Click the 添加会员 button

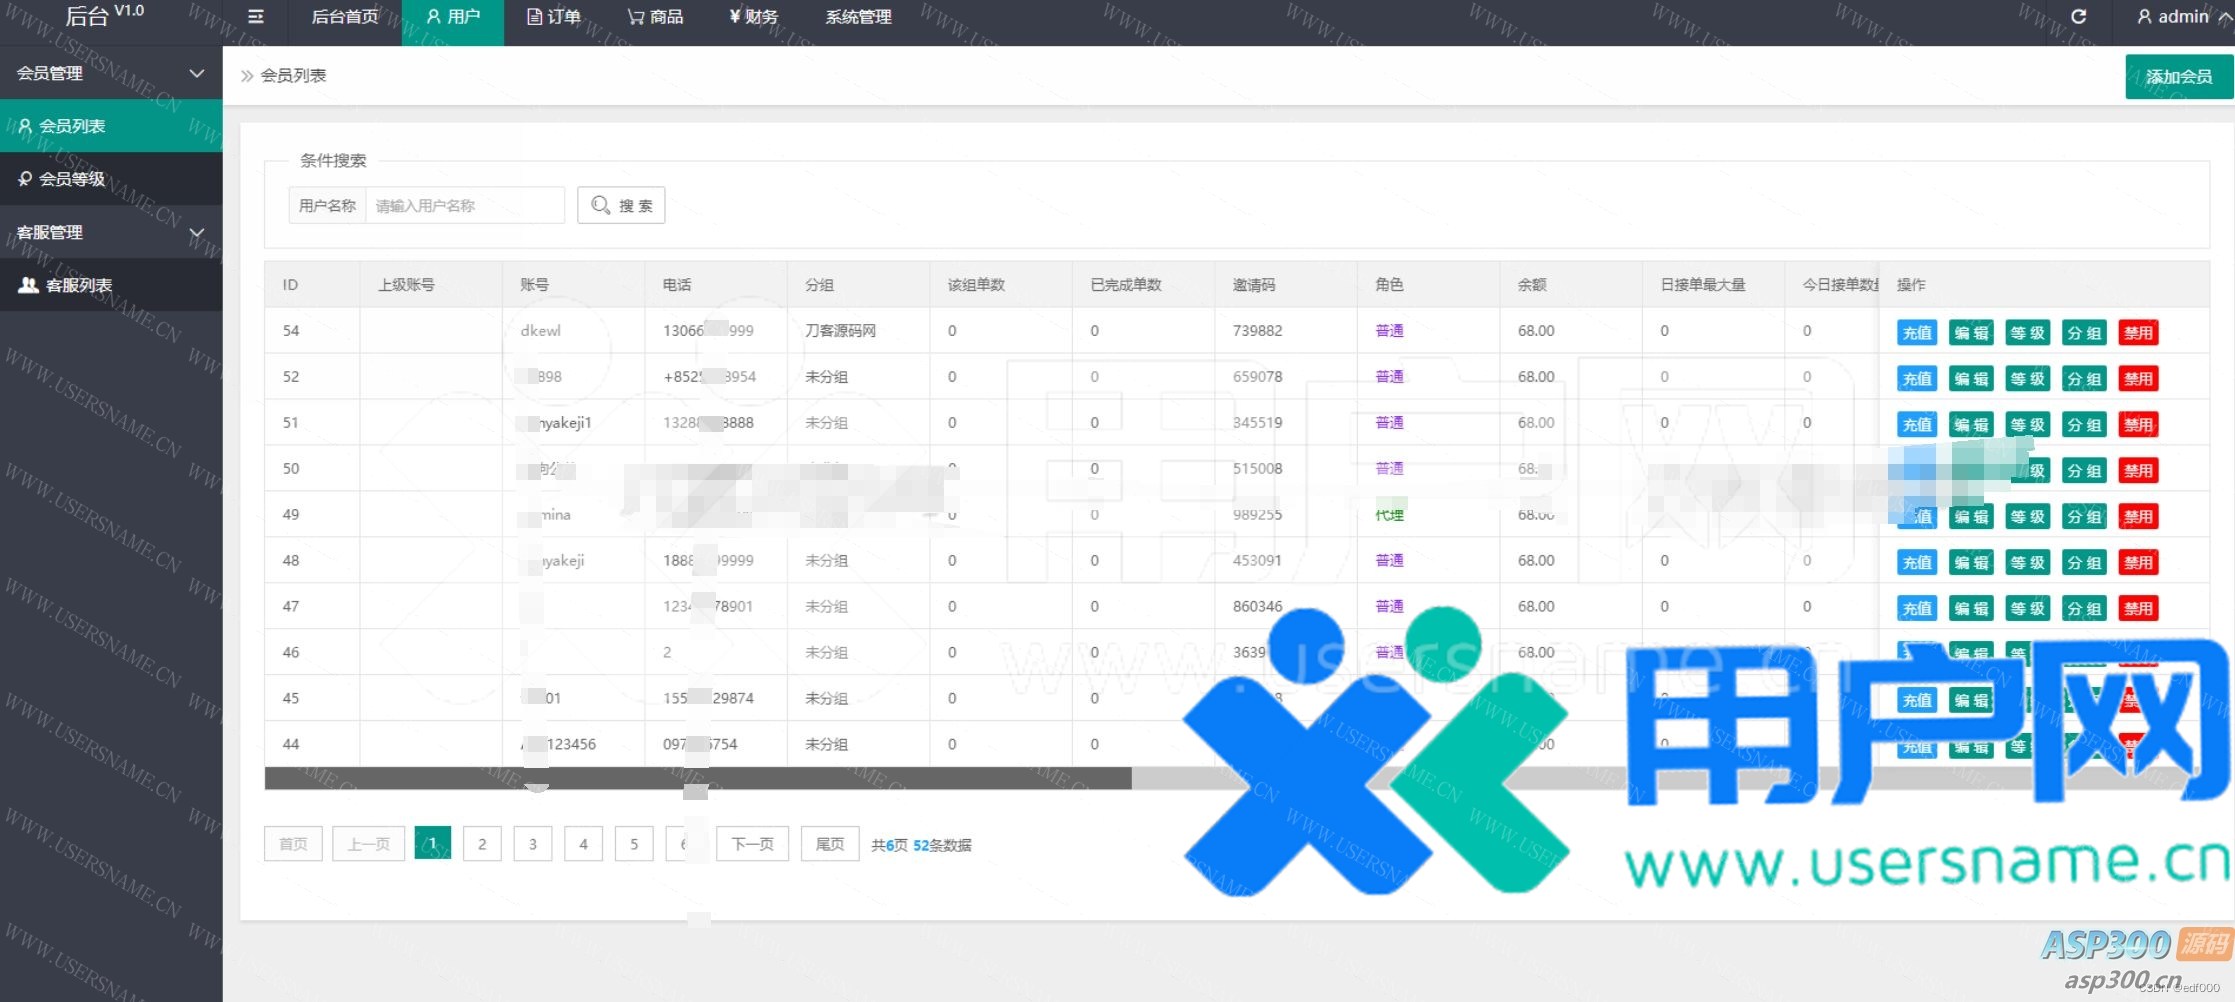(x=2179, y=77)
